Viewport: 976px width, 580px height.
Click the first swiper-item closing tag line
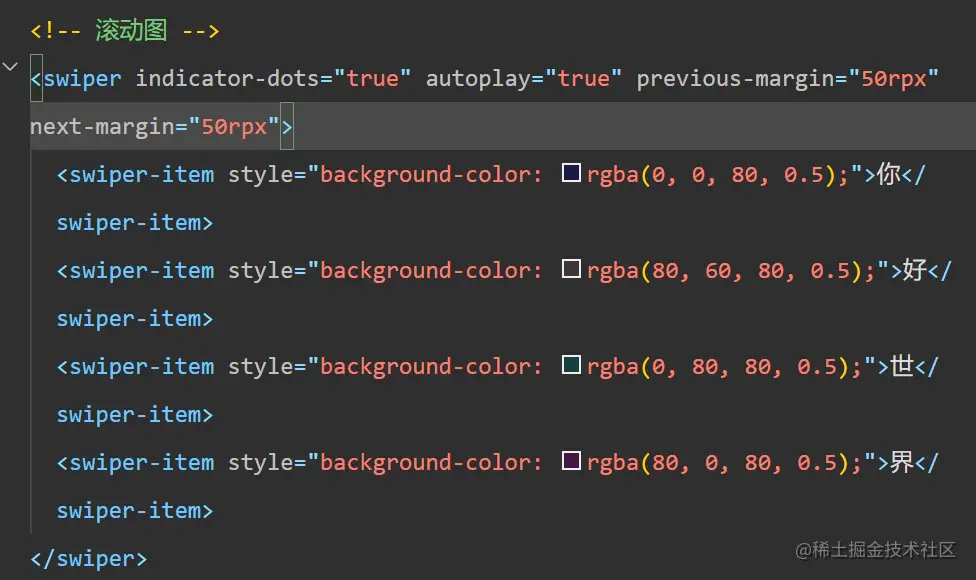coord(134,223)
